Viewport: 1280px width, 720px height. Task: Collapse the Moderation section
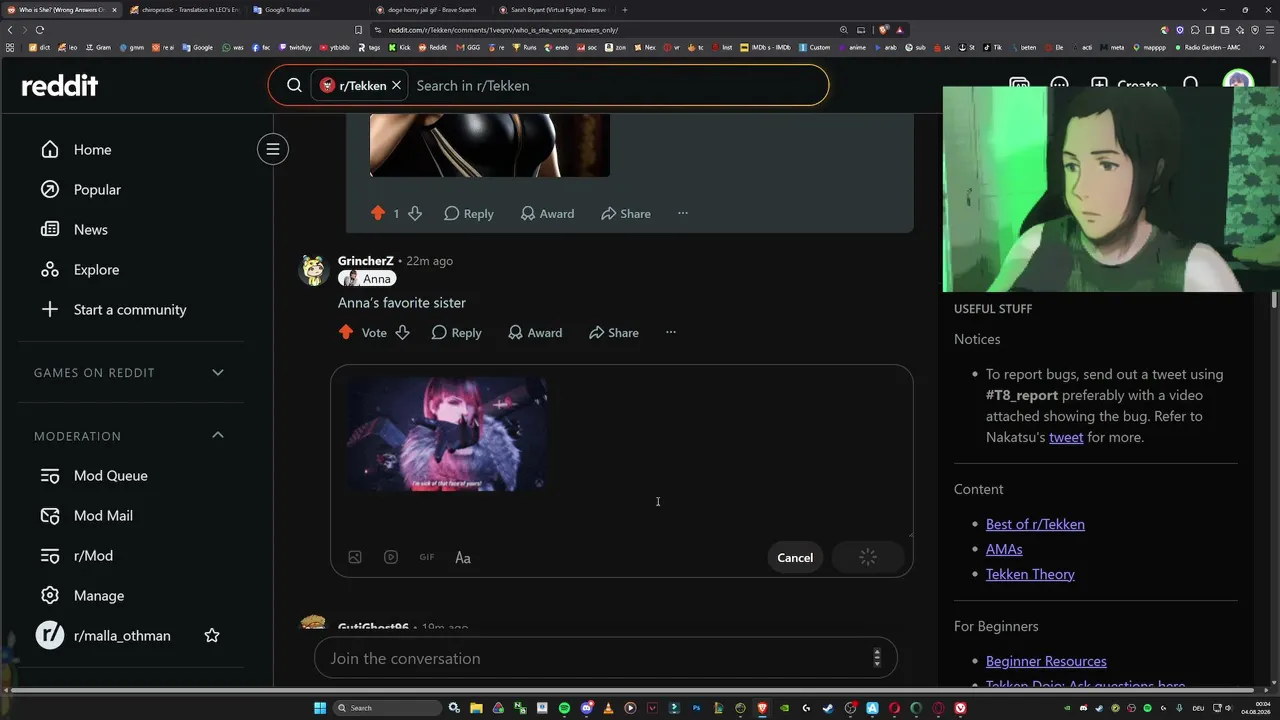[x=218, y=436]
